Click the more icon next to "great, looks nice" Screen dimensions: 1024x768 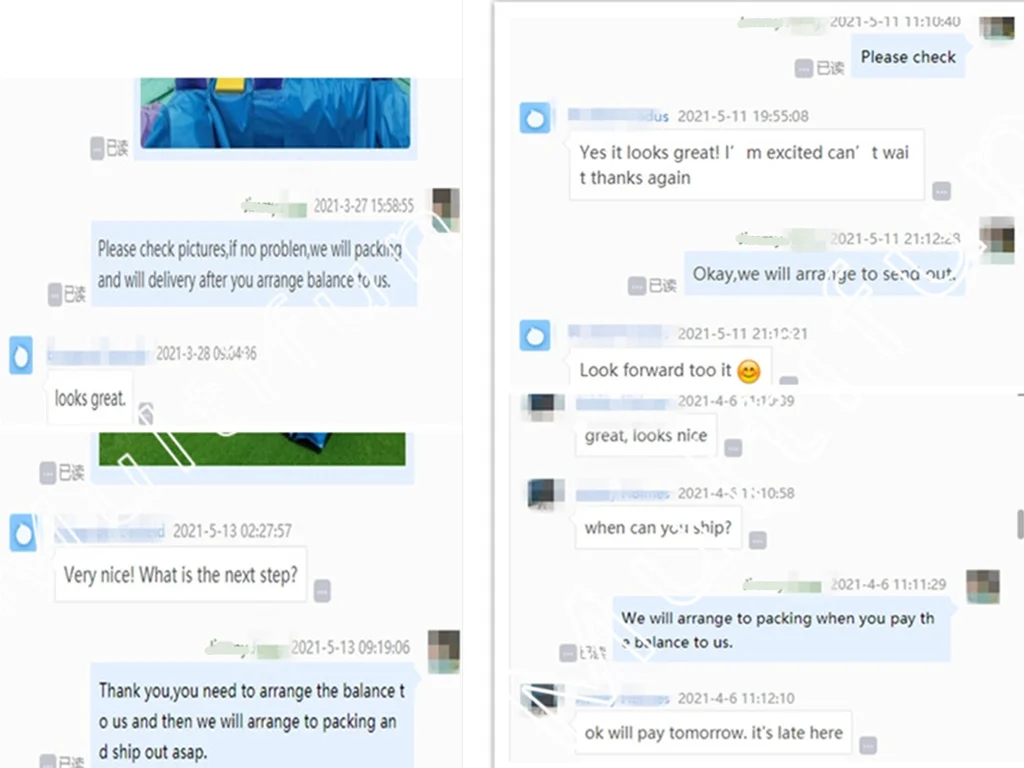click(x=733, y=448)
